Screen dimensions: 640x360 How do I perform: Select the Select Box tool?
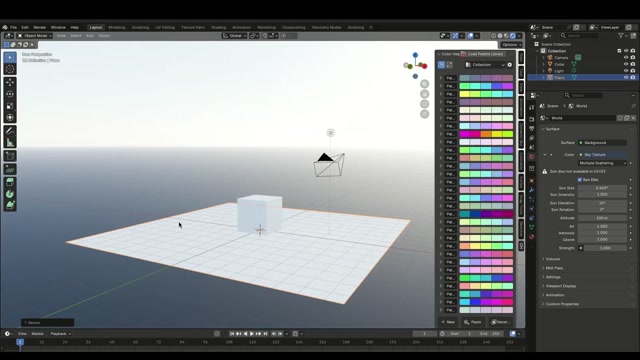click(10, 58)
